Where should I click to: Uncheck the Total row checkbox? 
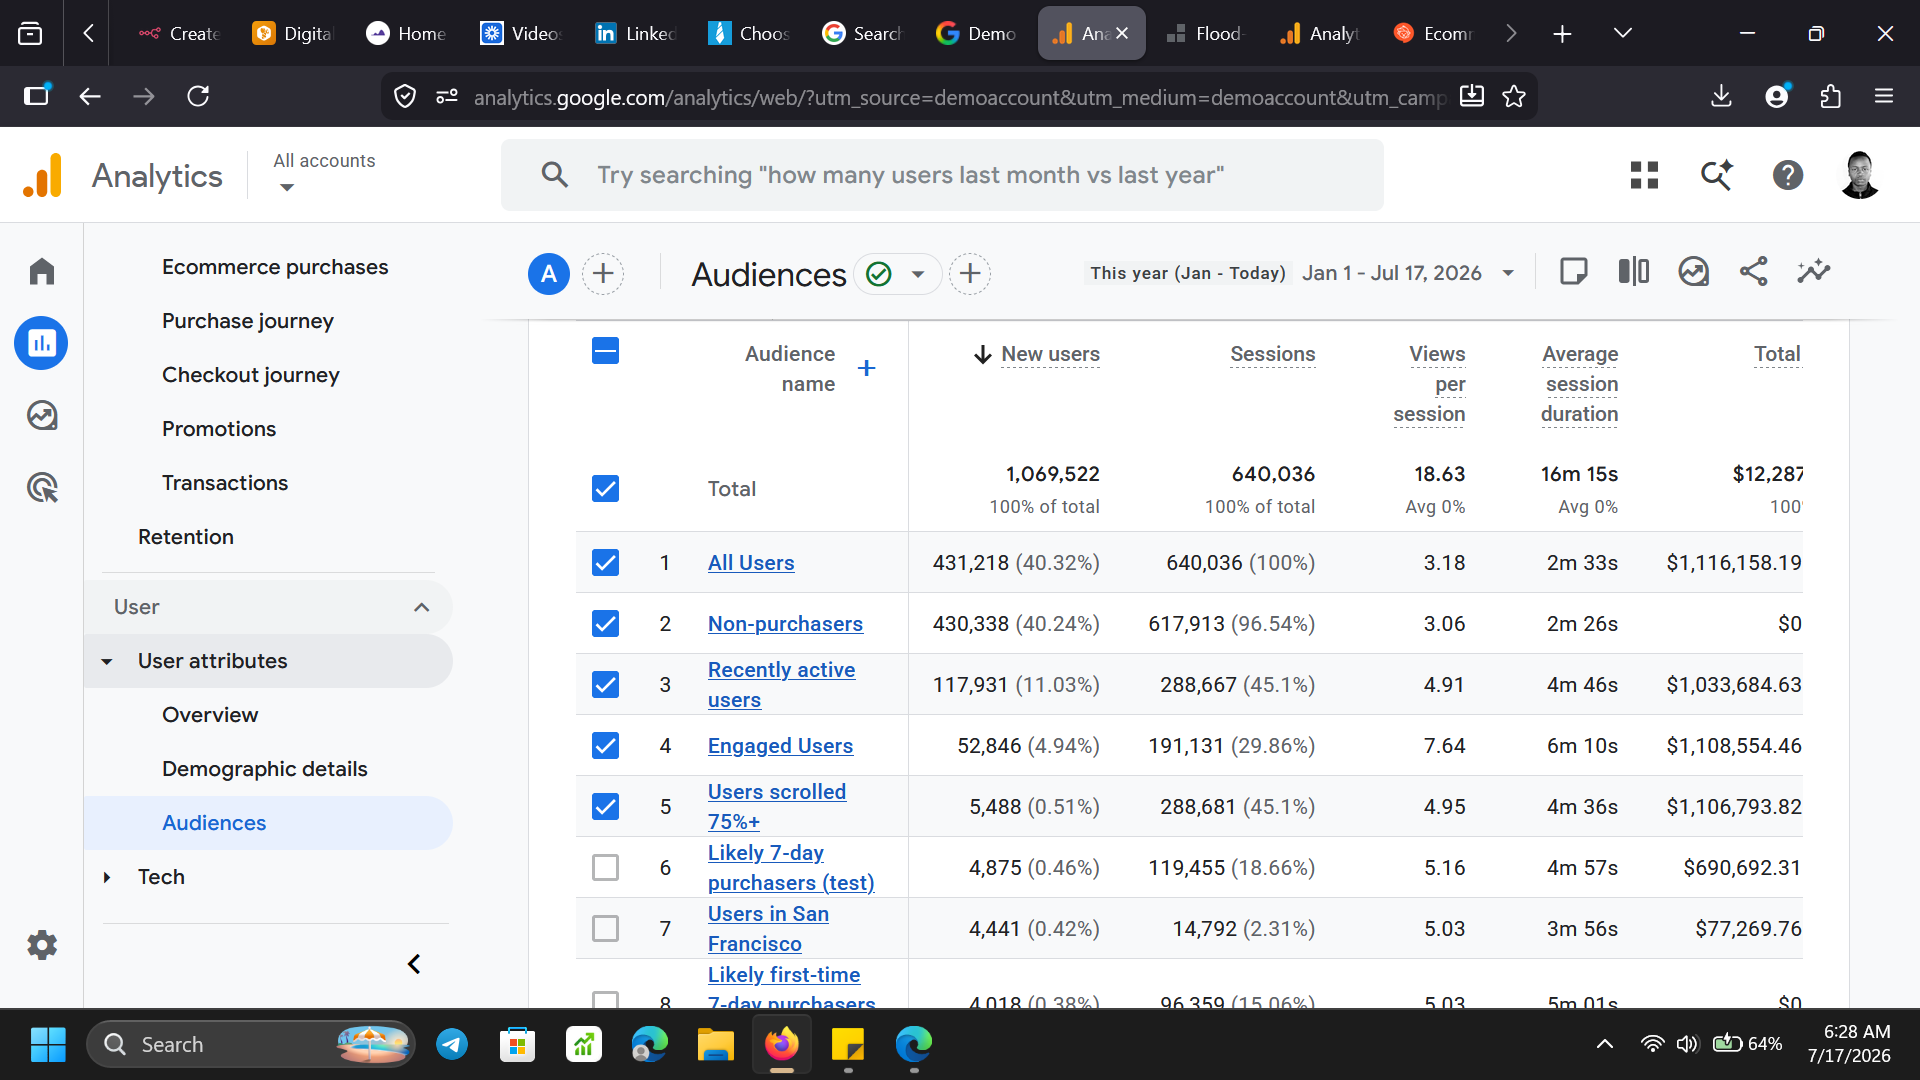tap(605, 488)
